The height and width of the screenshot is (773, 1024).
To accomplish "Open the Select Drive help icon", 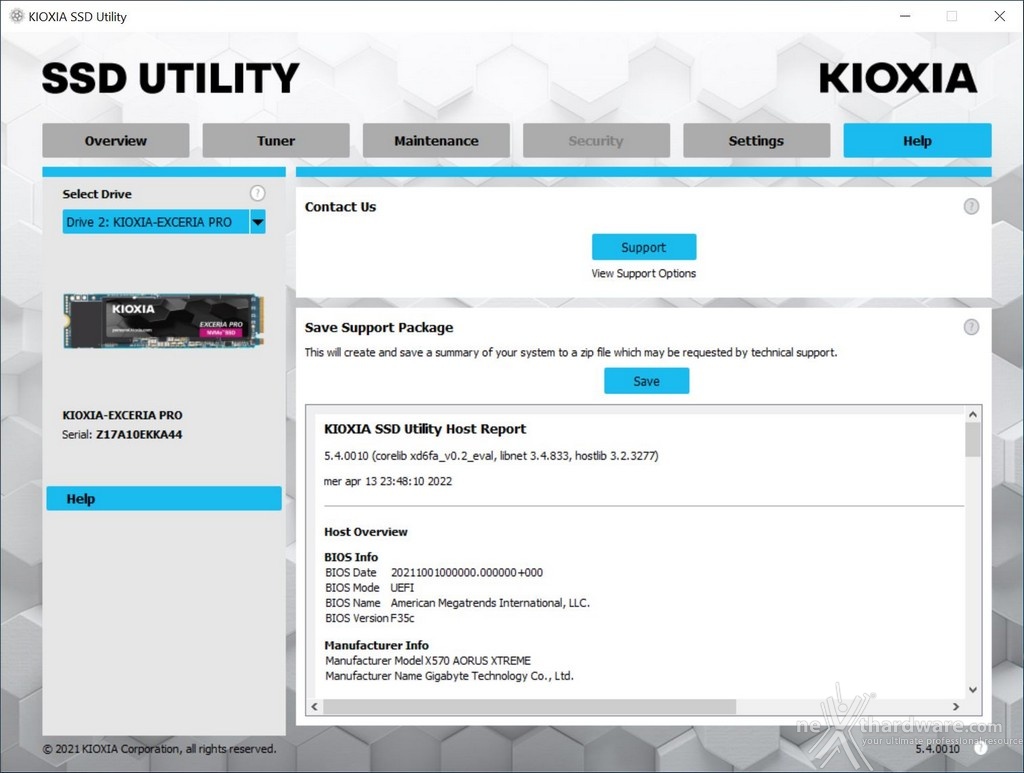I will pos(258,193).
